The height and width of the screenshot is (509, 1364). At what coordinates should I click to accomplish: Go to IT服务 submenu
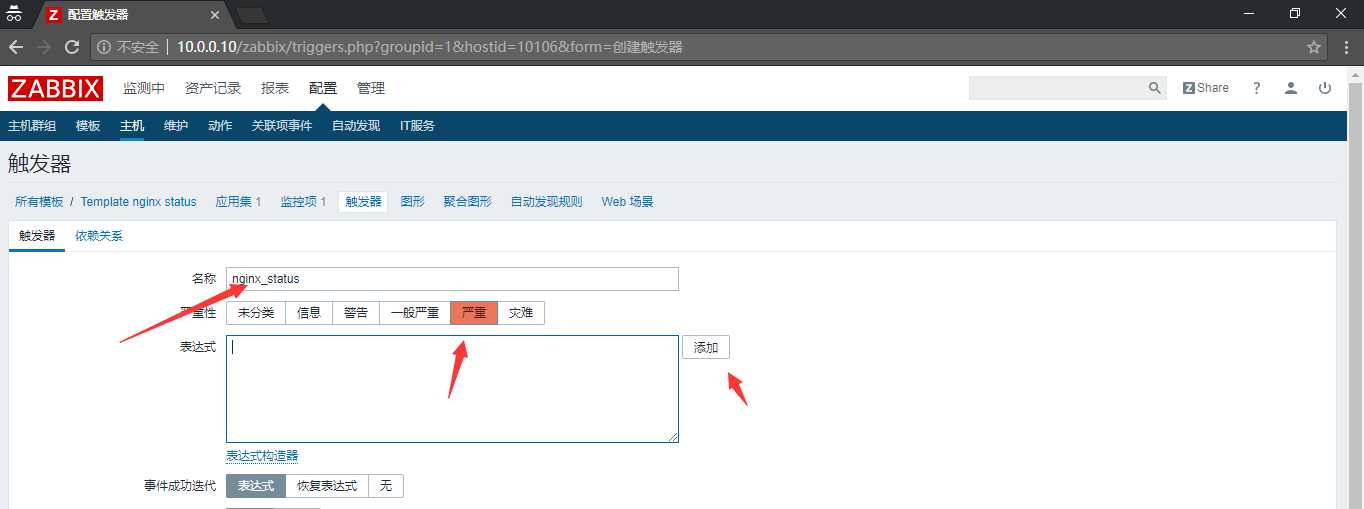417,126
